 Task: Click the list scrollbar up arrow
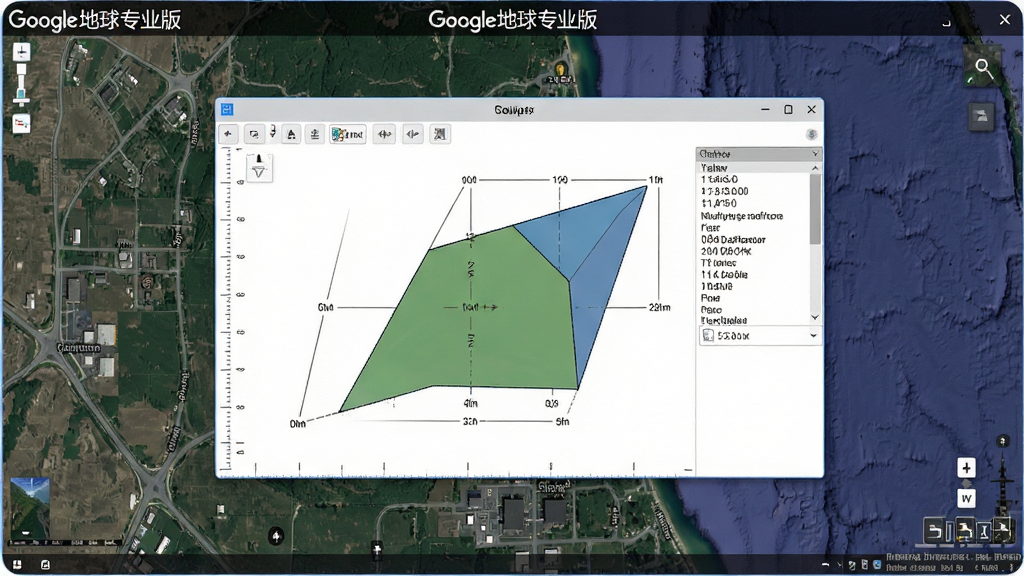click(x=815, y=168)
